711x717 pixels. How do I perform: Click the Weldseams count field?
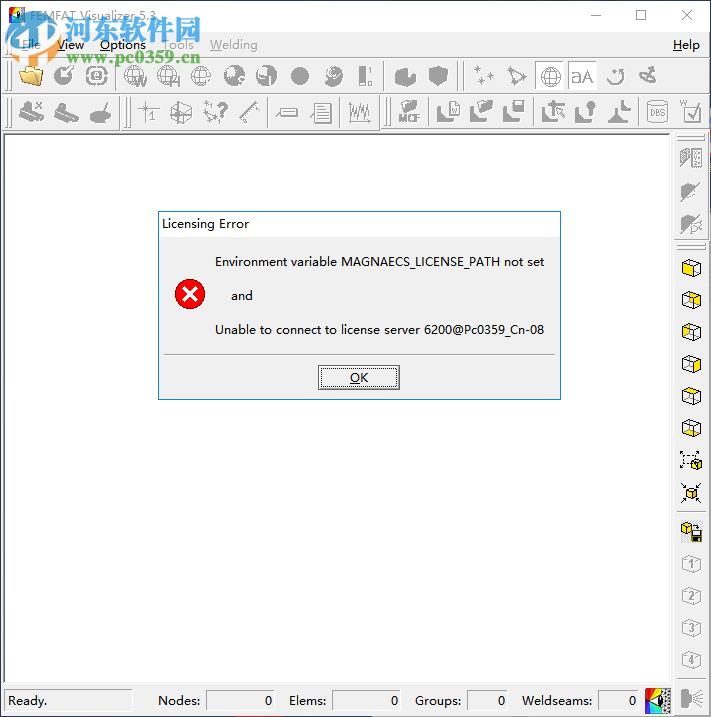click(618, 701)
